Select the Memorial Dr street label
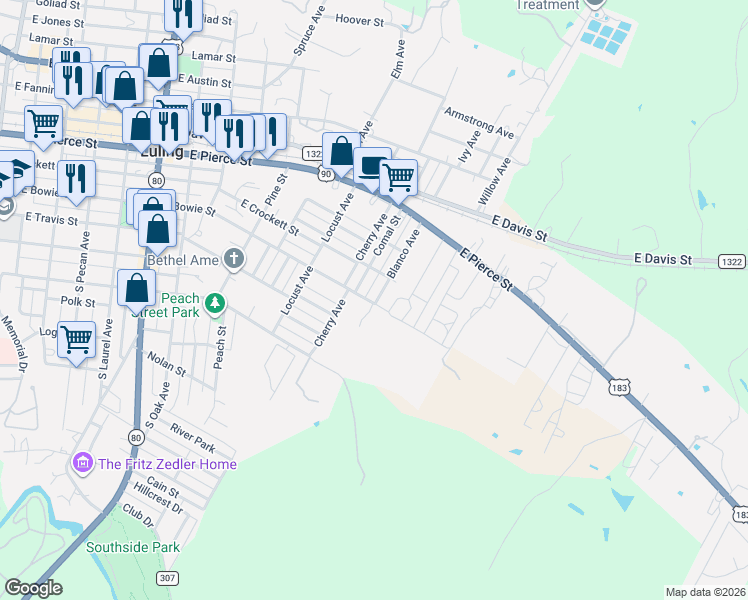The height and width of the screenshot is (600, 748). click(x=15, y=344)
